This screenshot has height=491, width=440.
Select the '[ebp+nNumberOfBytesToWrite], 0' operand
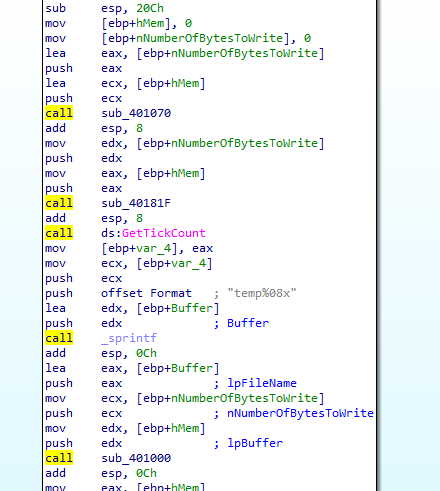(206, 38)
